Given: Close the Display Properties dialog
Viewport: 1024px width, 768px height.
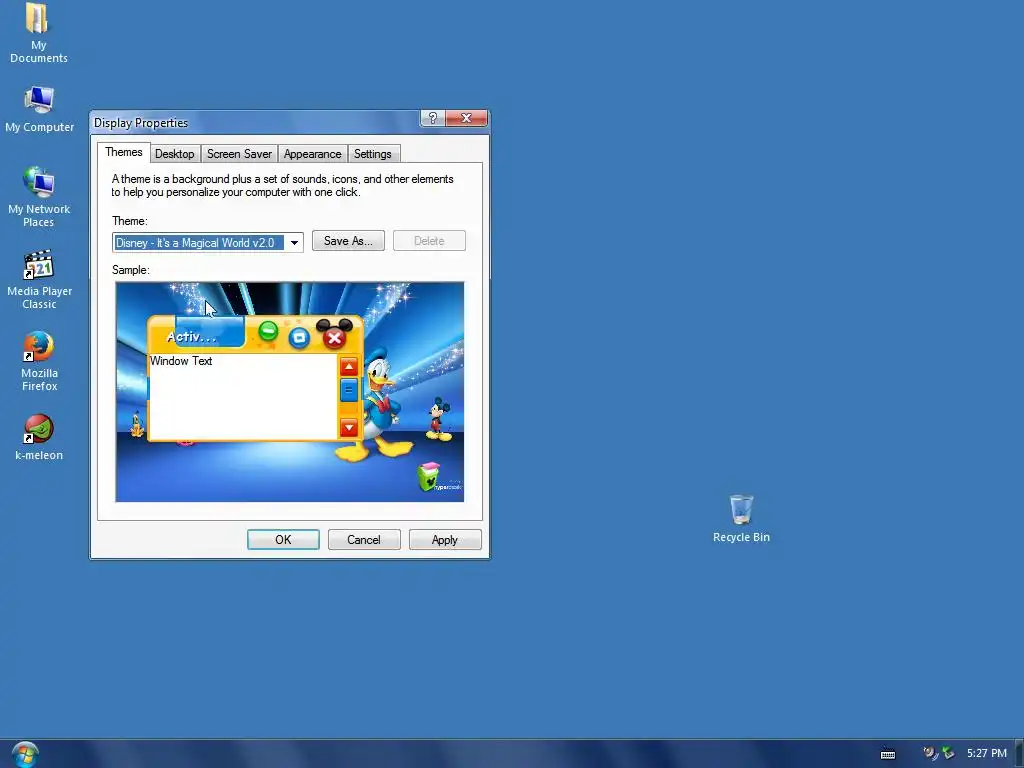Looking at the screenshot, I should (466, 118).
